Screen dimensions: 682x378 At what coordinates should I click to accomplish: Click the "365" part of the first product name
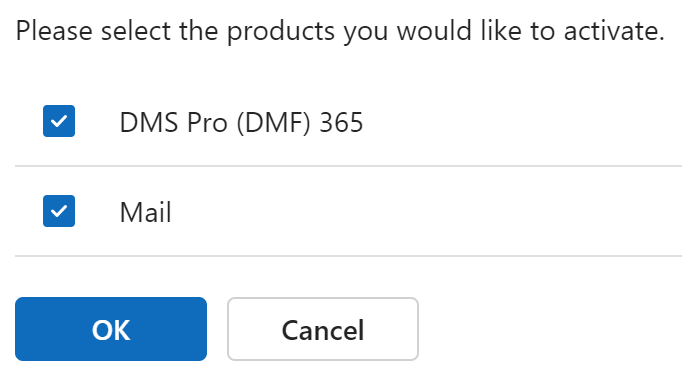pos(341,122)
